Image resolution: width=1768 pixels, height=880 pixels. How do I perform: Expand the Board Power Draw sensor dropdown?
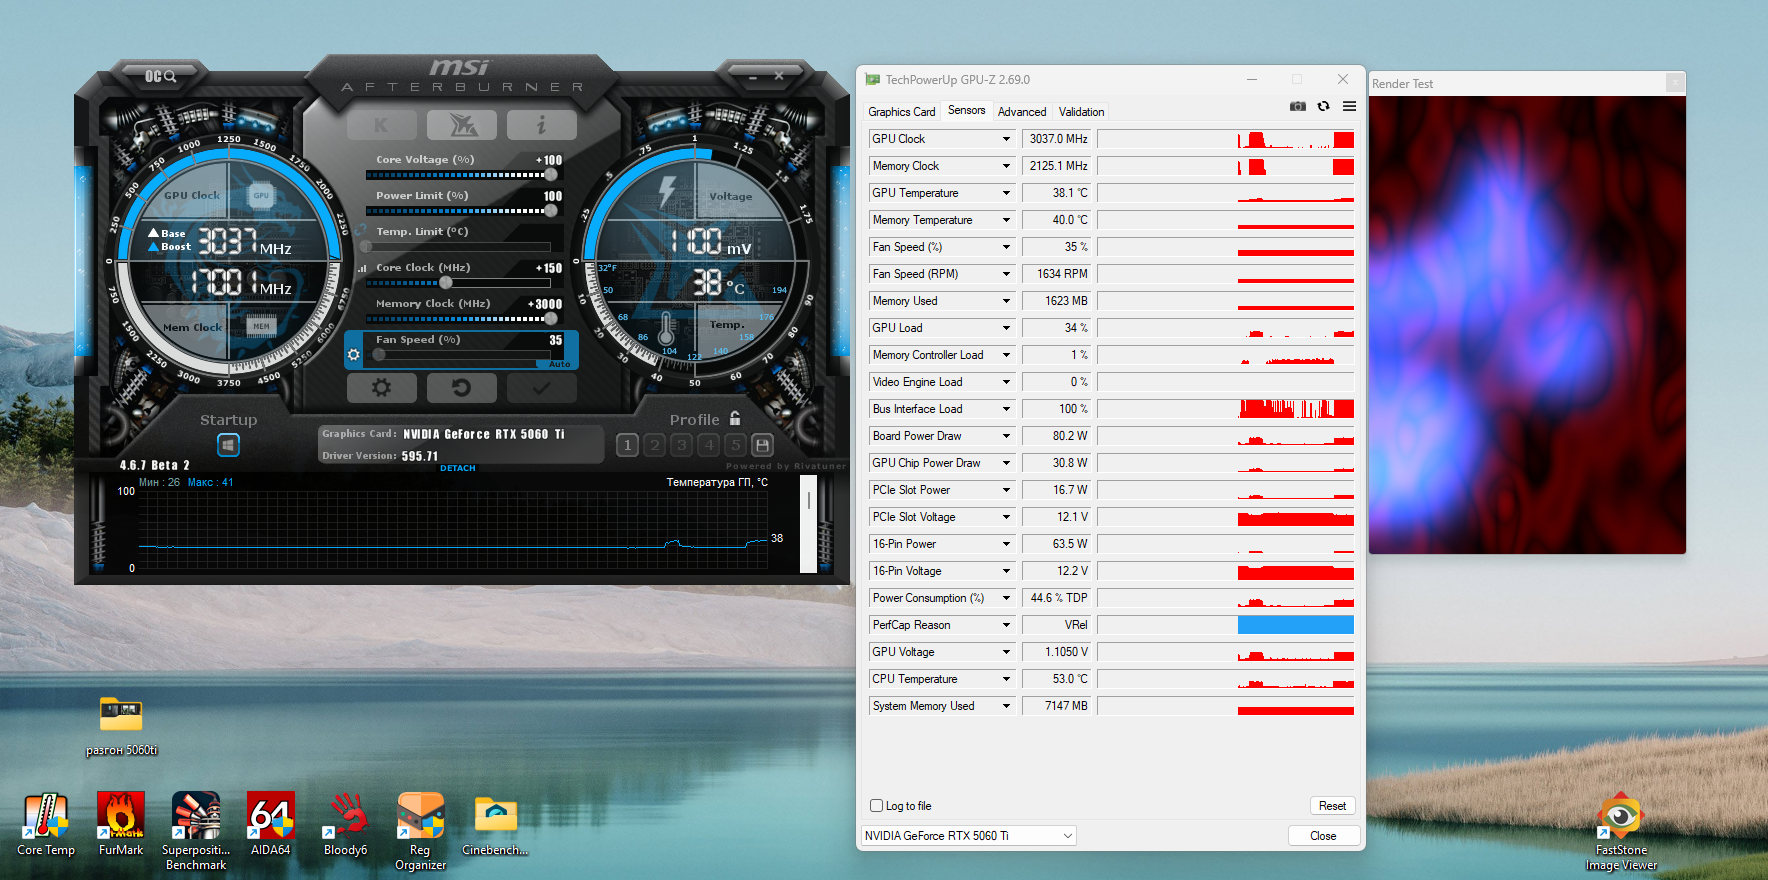coord(1006,436)
